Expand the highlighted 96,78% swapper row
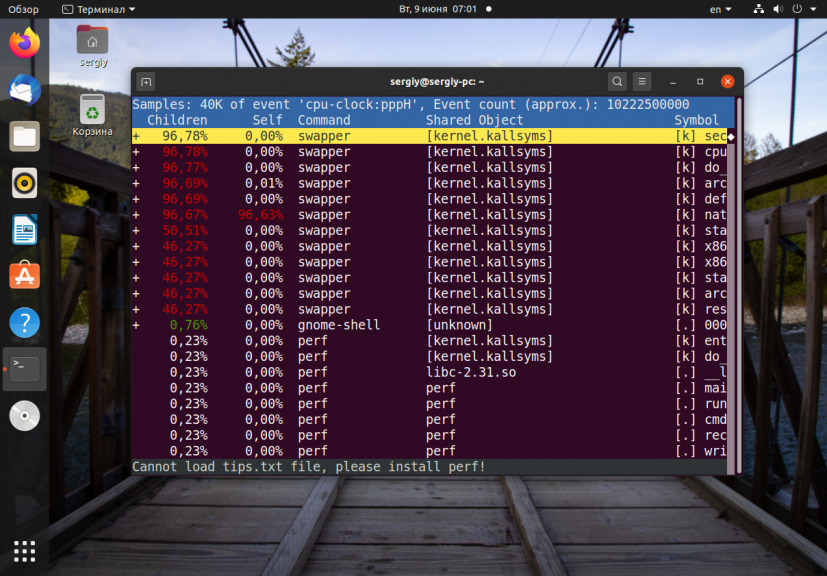This screenshot has height=576, width=827. (136, 136)
